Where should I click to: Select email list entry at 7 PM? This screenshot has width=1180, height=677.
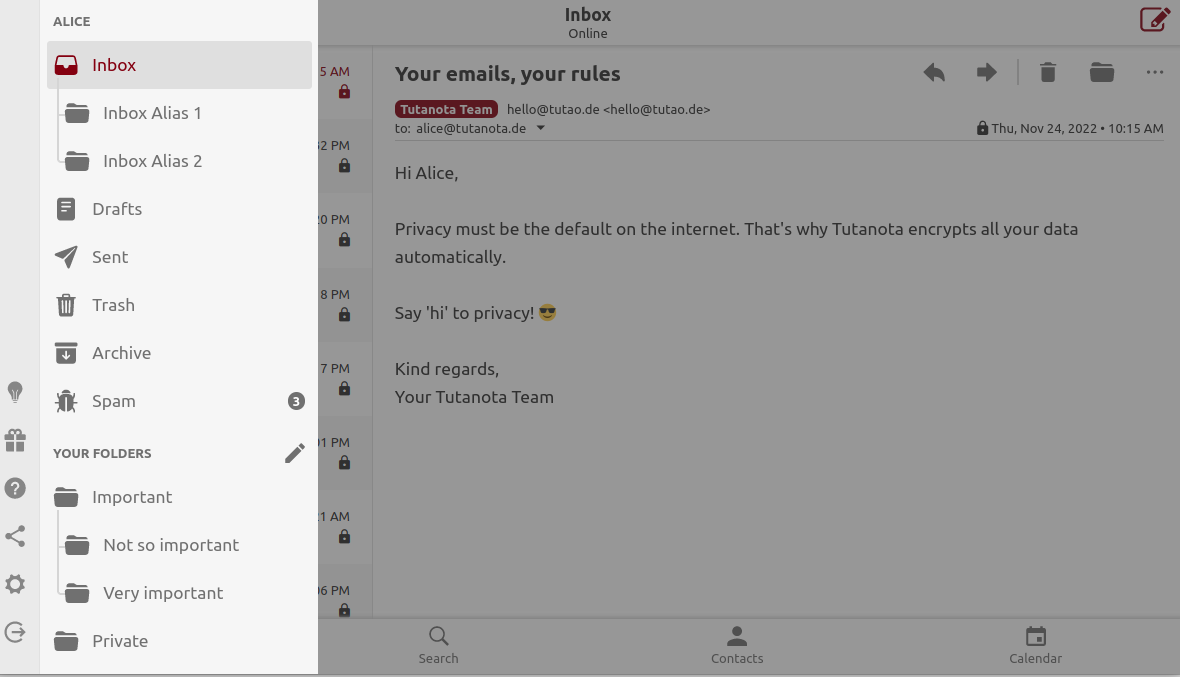[x=345, y=378]
